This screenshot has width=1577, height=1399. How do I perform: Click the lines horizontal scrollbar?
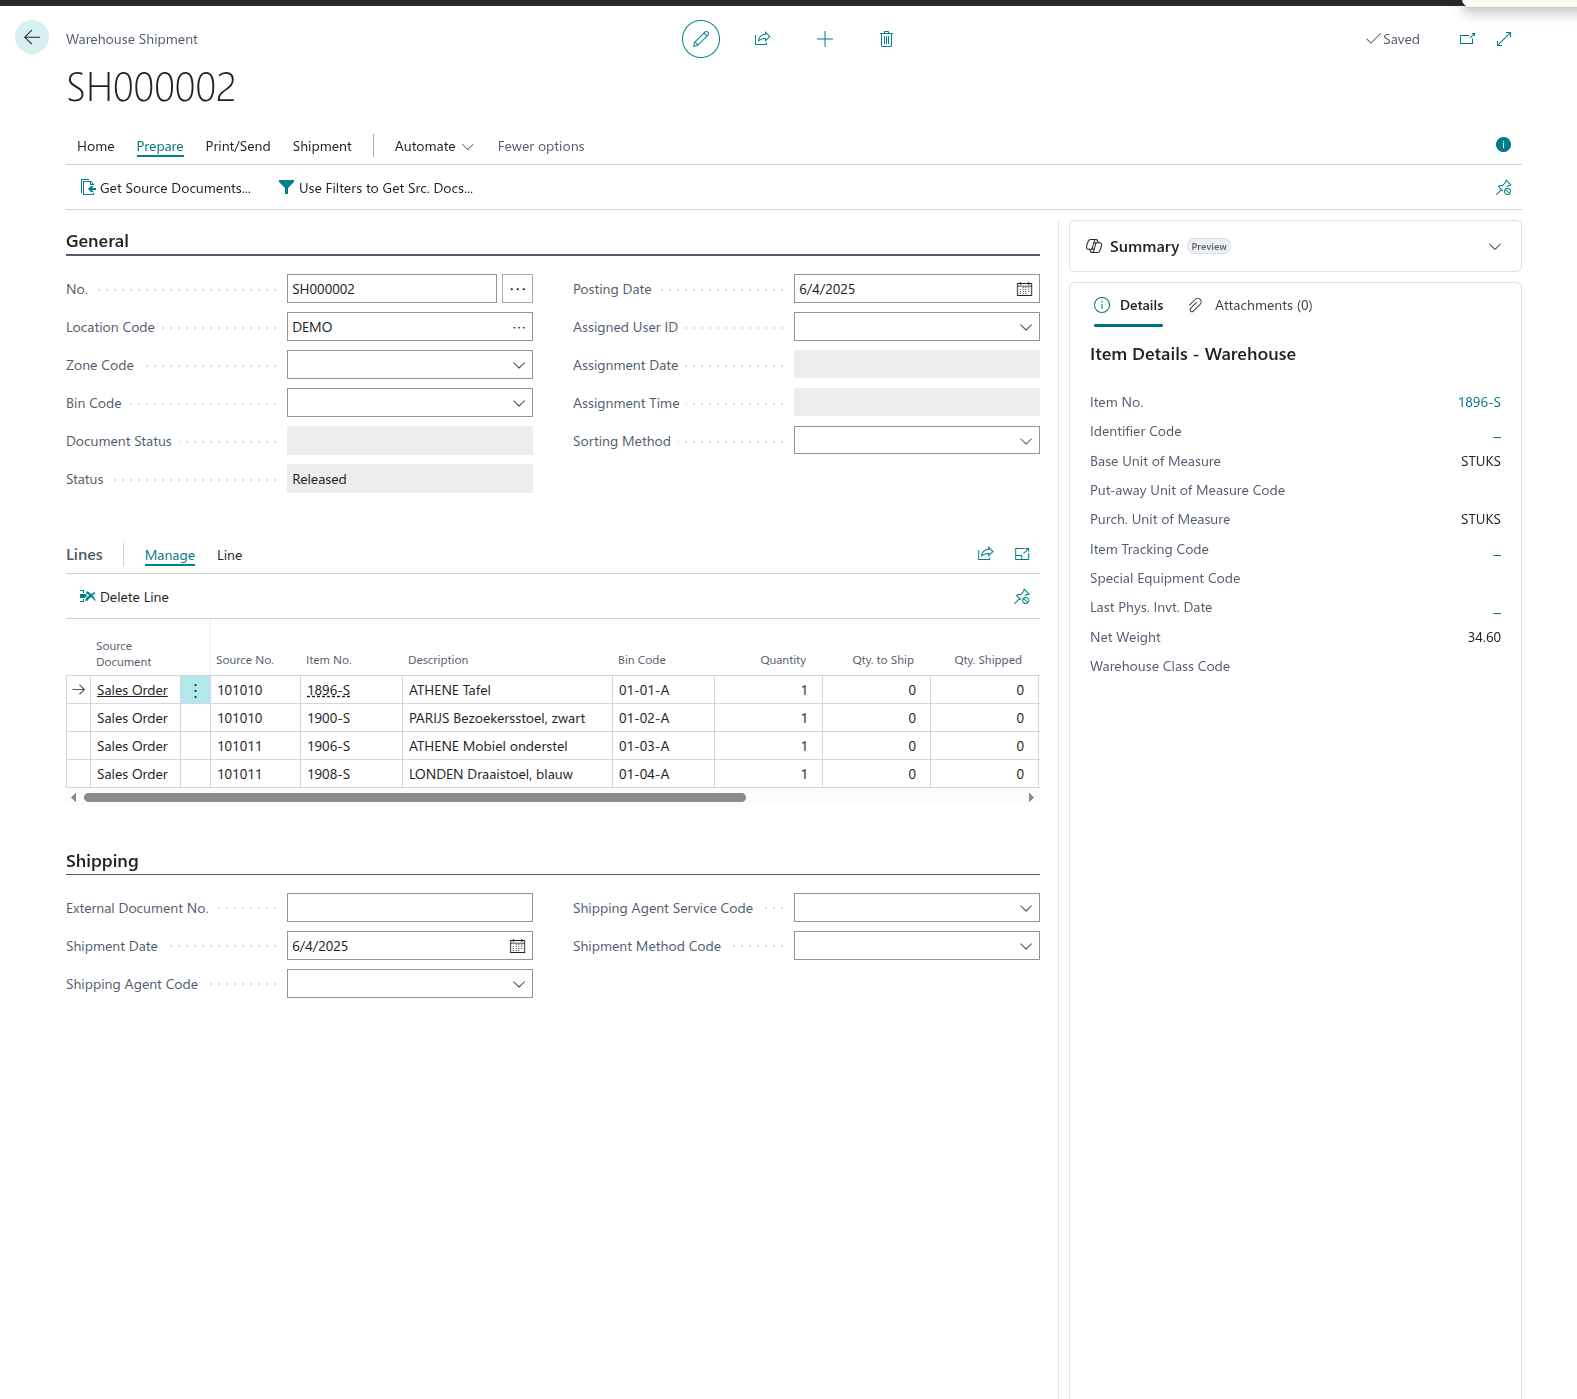(414, 798)
